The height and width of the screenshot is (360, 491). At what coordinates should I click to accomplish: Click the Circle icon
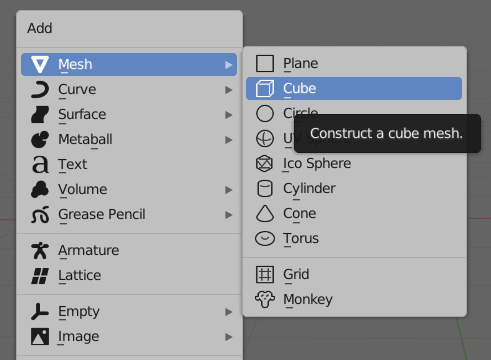265,113
